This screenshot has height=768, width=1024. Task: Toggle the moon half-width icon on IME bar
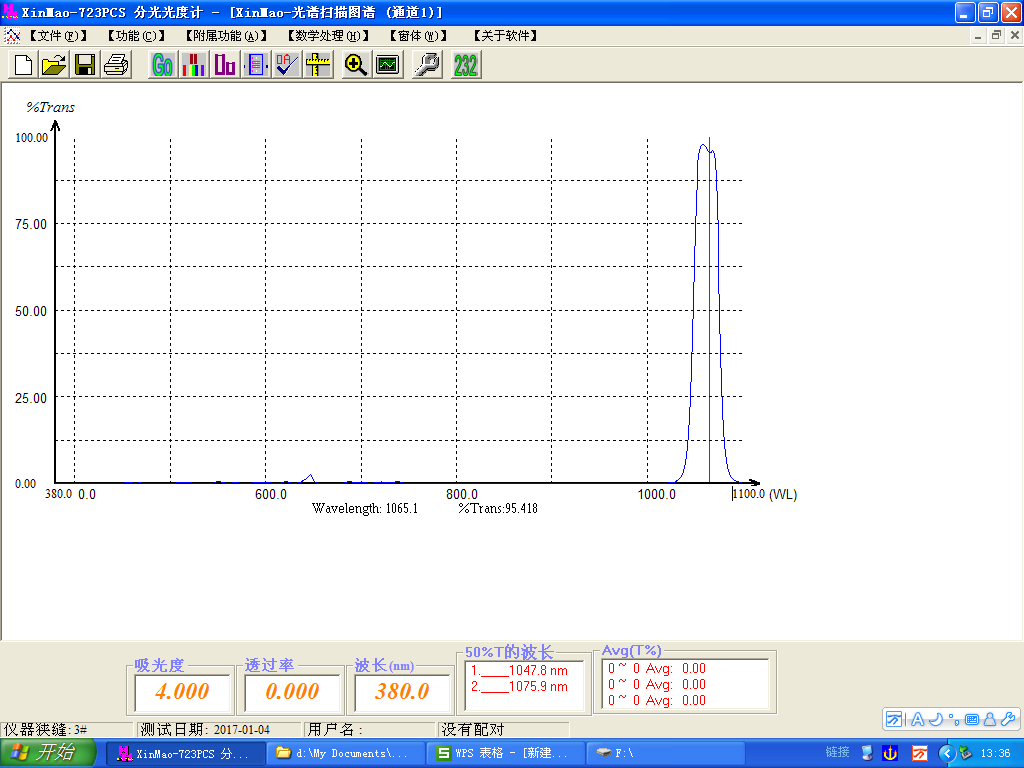click(936, 719)
